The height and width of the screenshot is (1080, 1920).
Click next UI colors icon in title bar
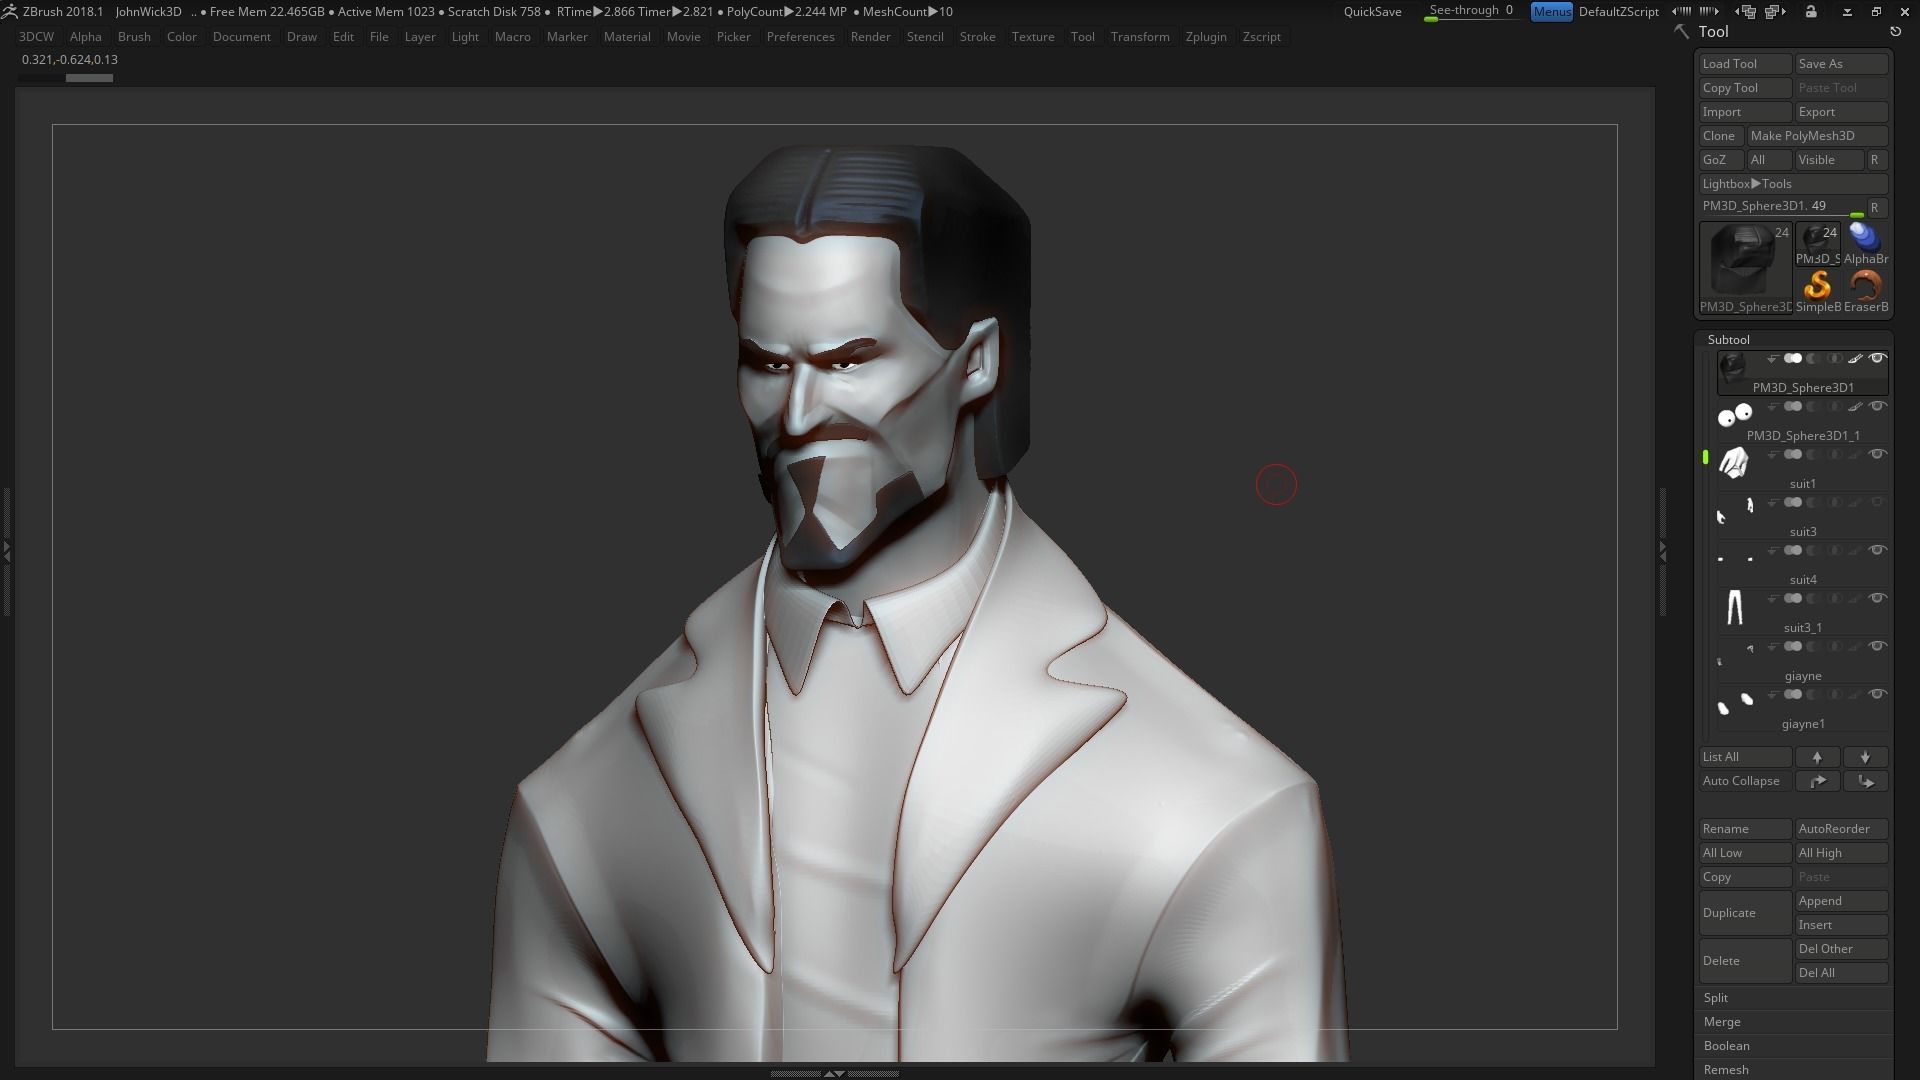[1709, 11]
